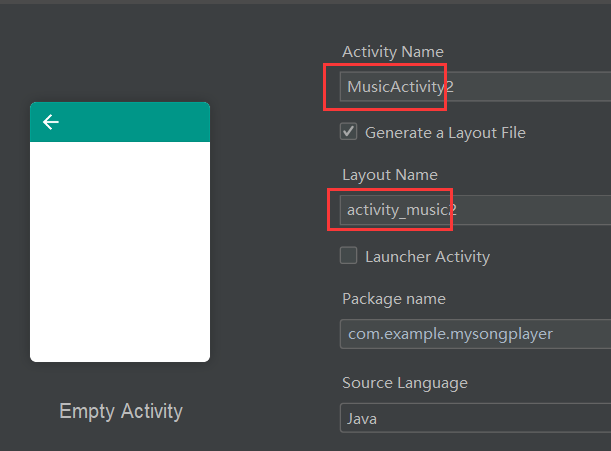This screenshot has height=451, width=611.
Task: Click the Source Language field label
Action: click(405, 383)
